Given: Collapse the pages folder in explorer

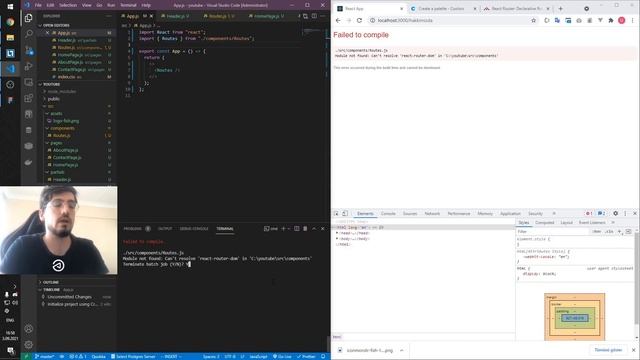Looking at the screenshot, I should [x=56, y=143].
